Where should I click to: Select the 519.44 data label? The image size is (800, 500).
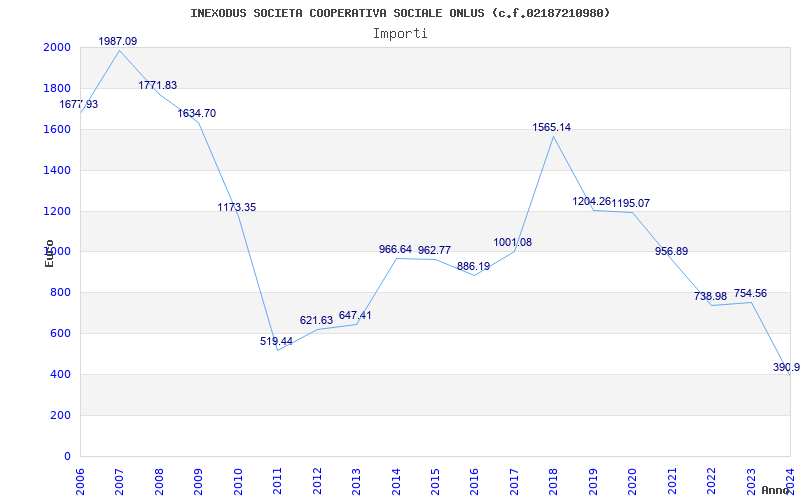(276, 341)
